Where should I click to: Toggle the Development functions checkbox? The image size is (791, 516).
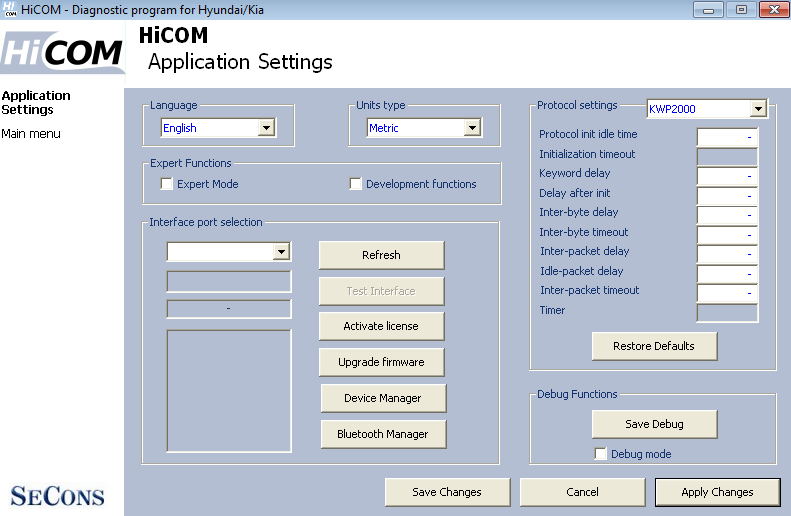tap(356, 184)
